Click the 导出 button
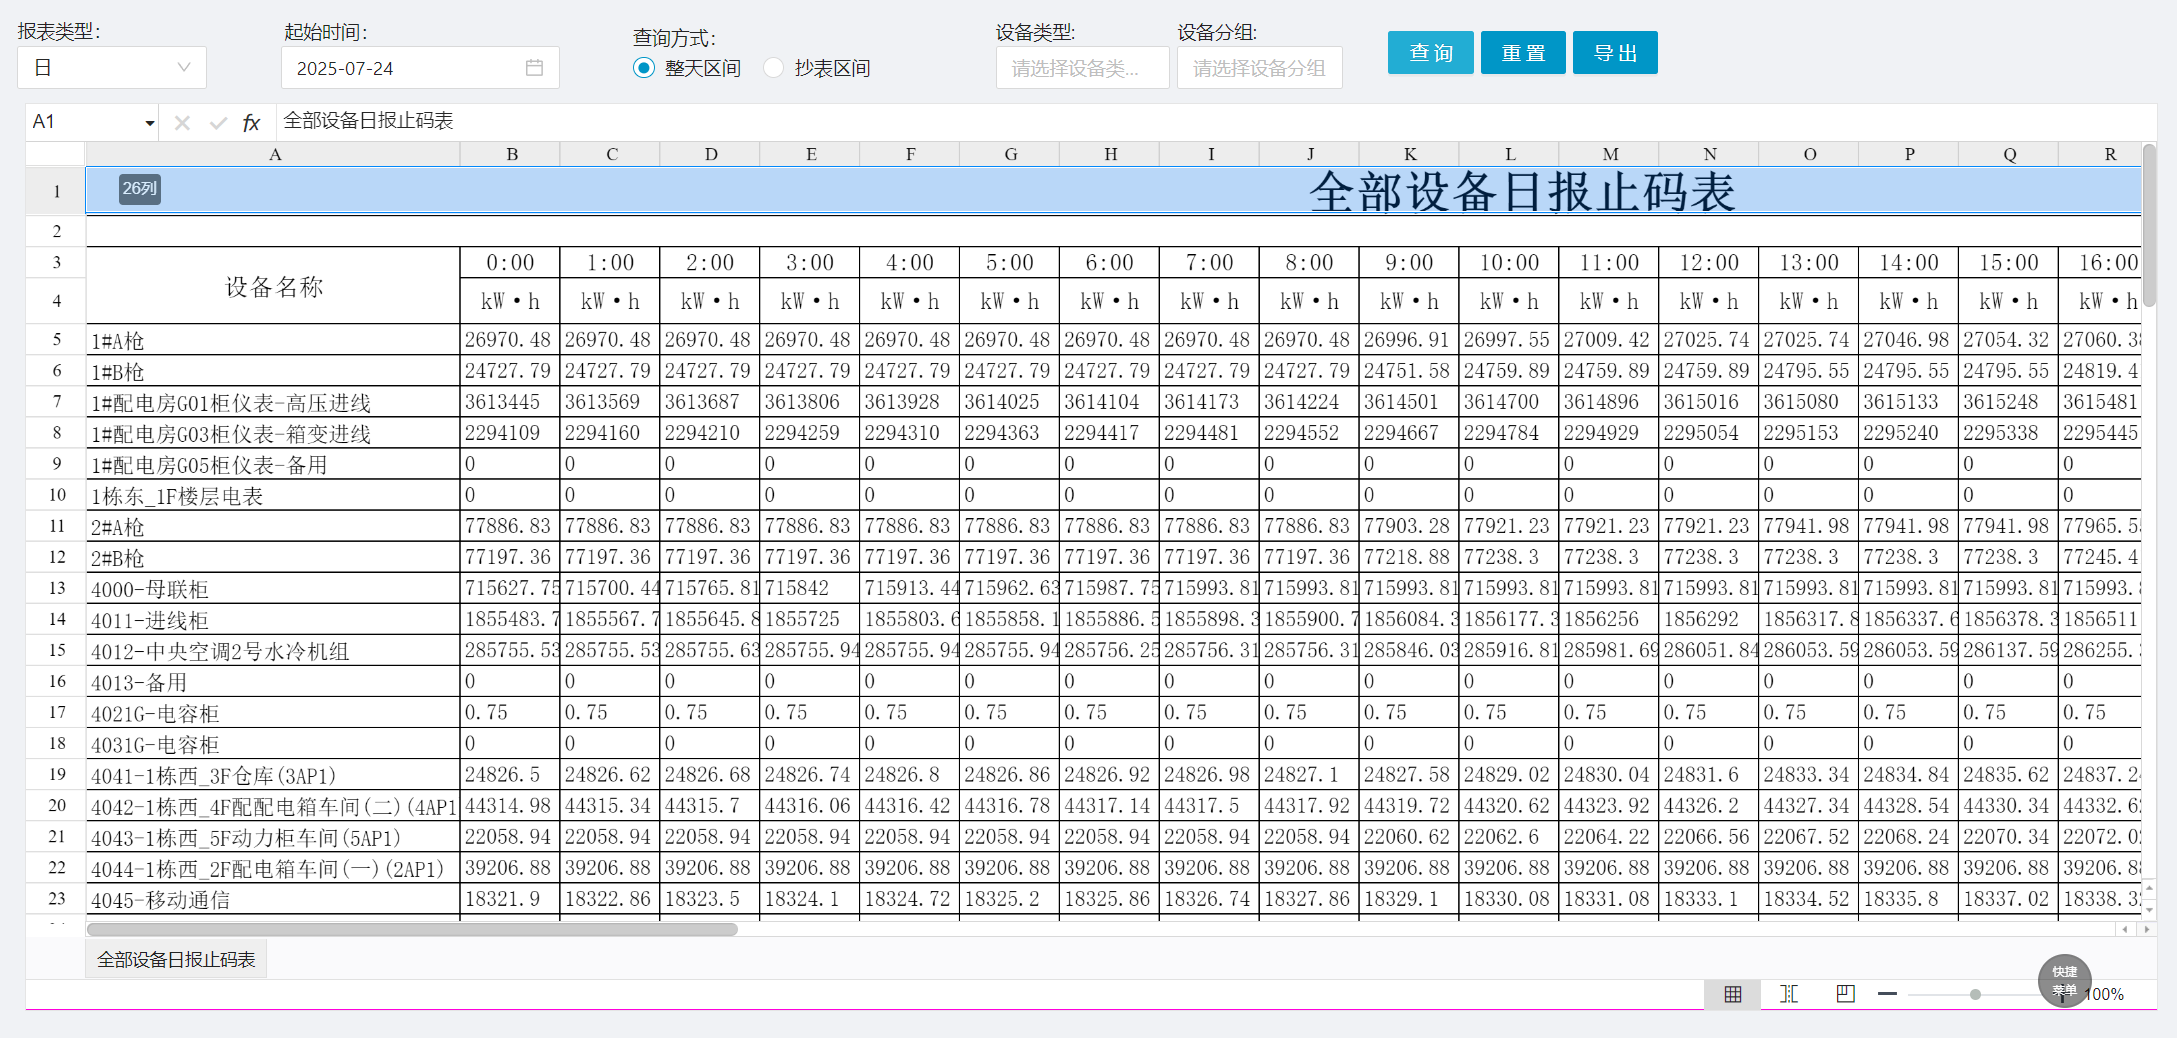 coord(1615,53)
